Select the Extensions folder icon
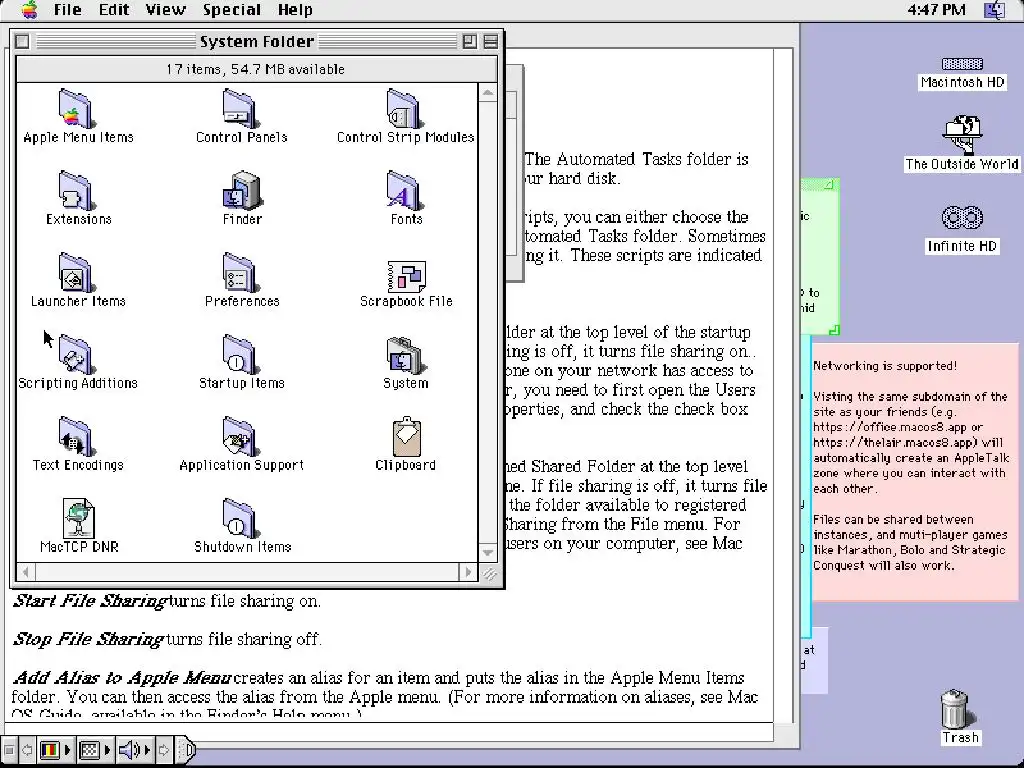The image size is (1024, 768). coord(76,191)
